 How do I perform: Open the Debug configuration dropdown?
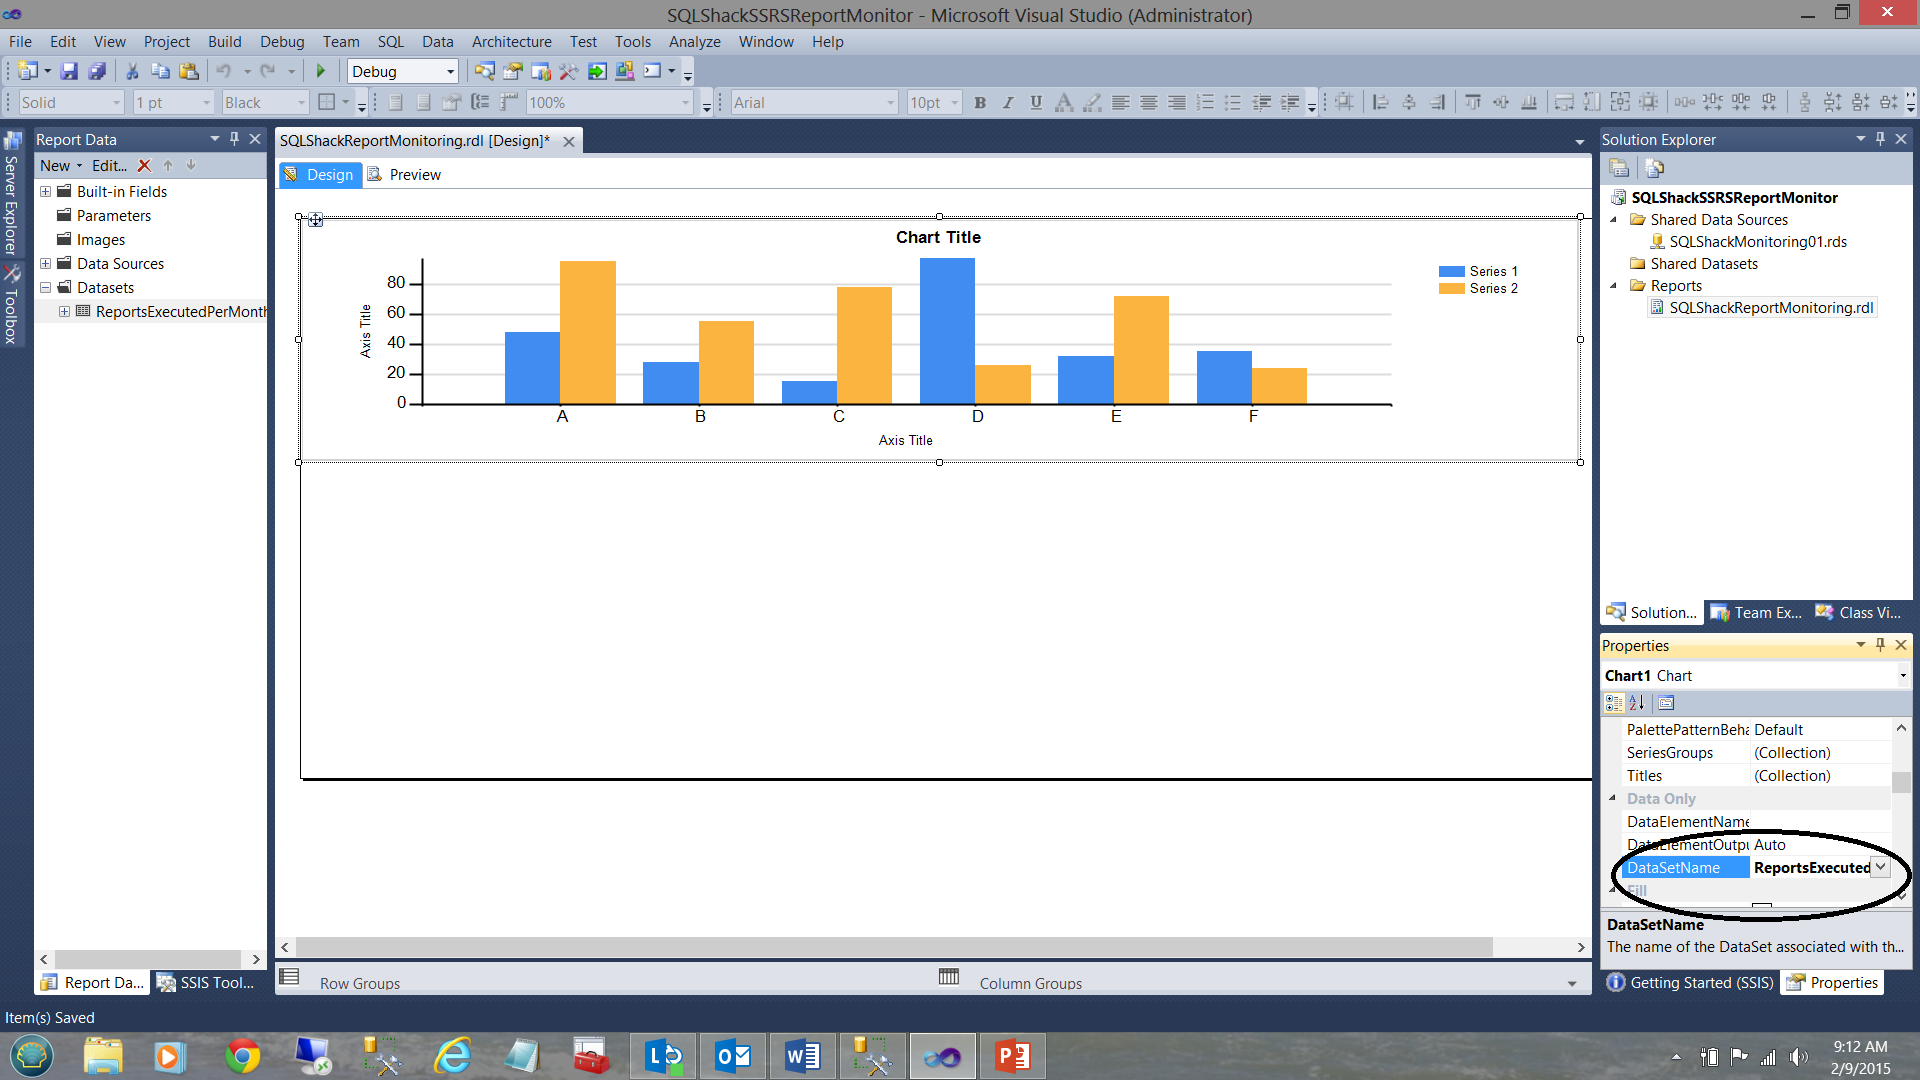coord(450,71)
